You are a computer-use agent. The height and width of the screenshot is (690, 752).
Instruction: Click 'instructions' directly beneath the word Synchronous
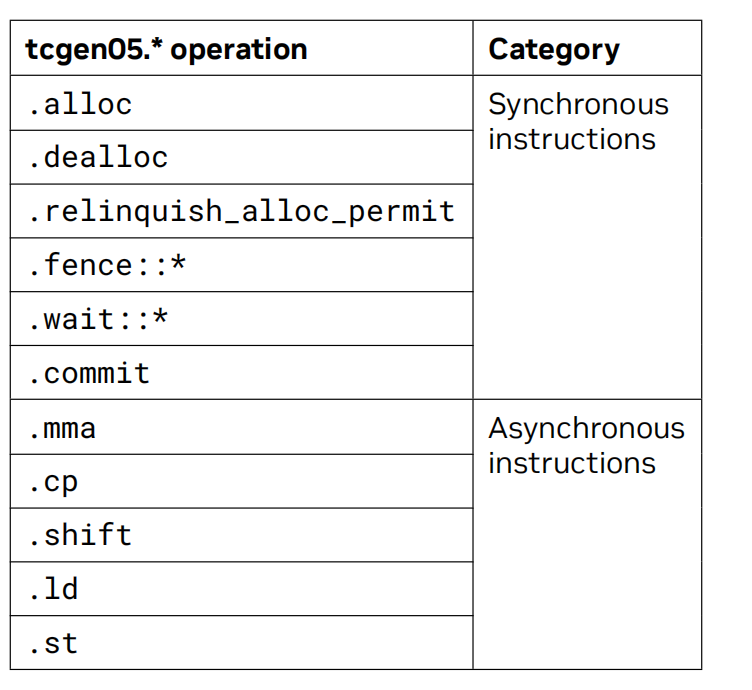click(571, 139)
